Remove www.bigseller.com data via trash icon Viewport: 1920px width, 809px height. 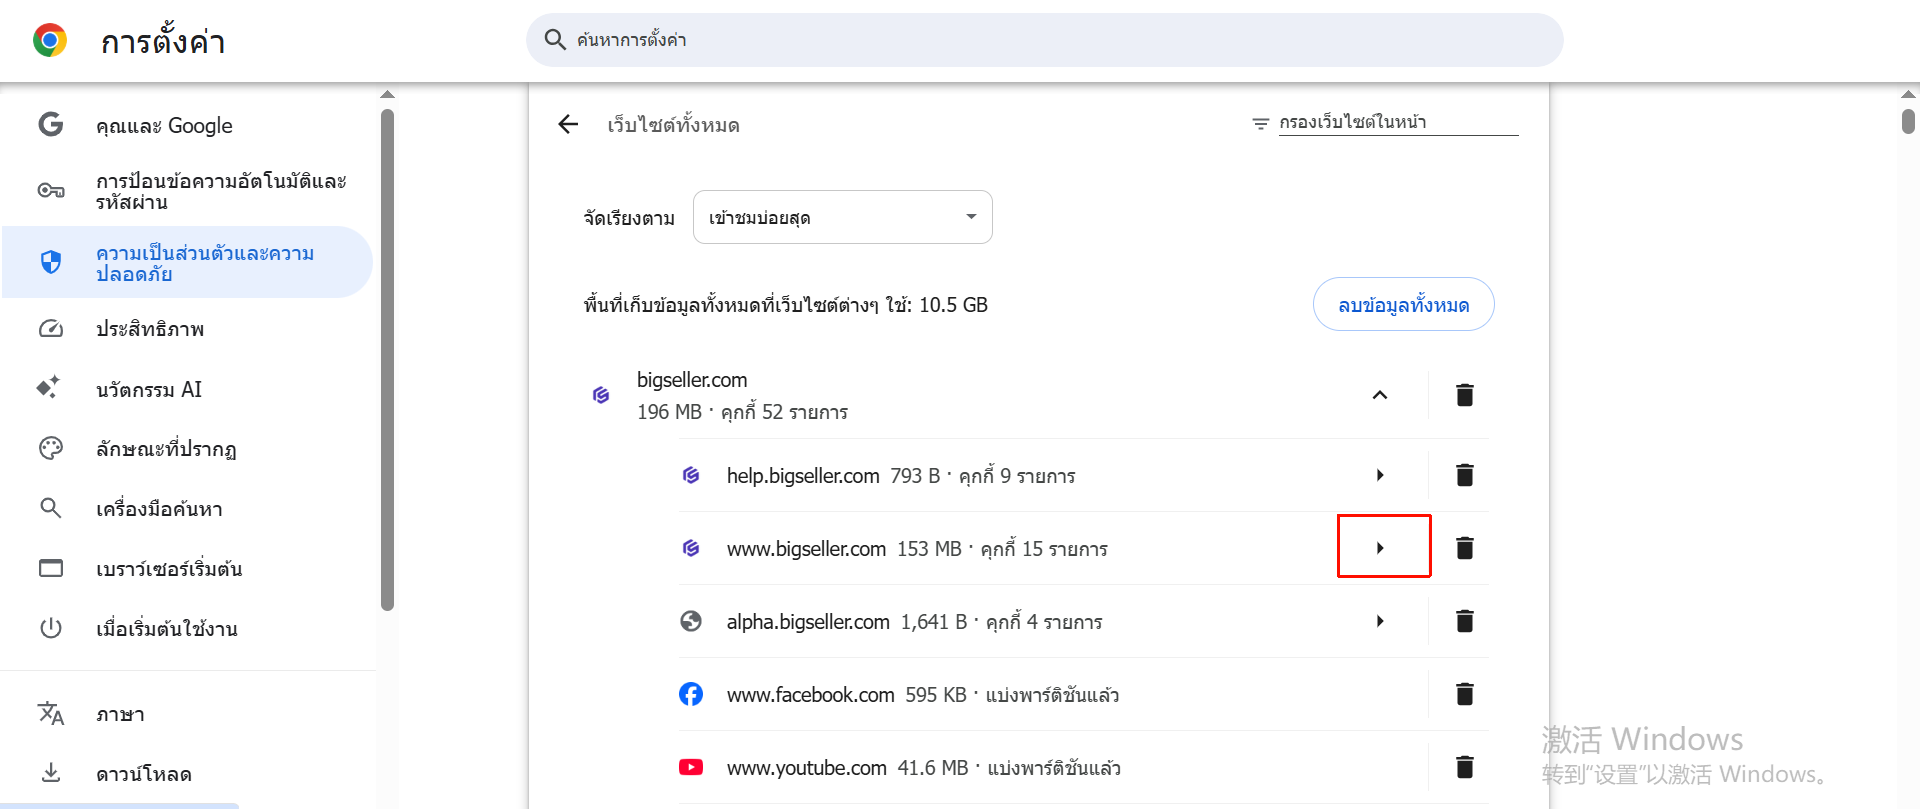click(1464, 548)
